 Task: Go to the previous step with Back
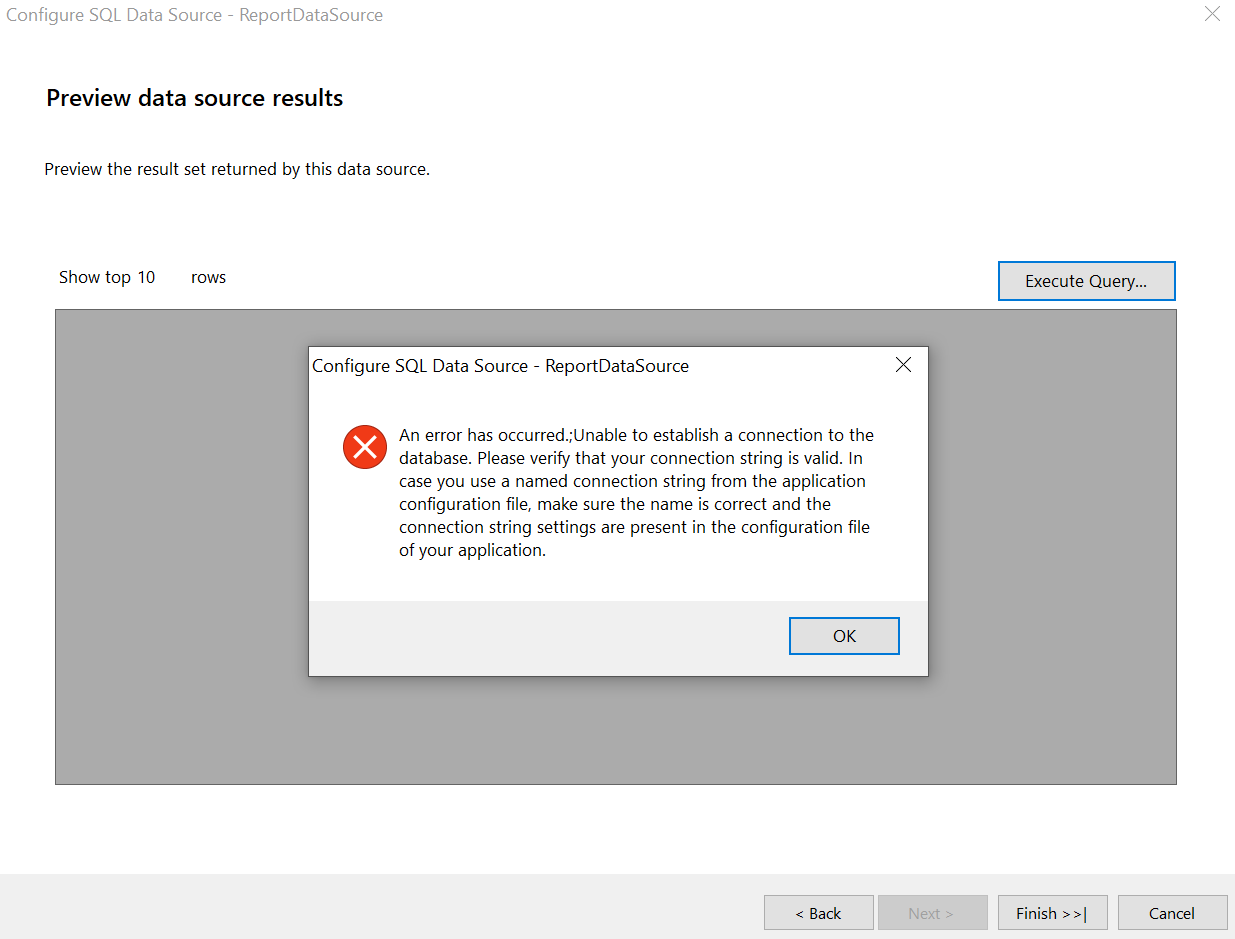[x=818, y=913]
